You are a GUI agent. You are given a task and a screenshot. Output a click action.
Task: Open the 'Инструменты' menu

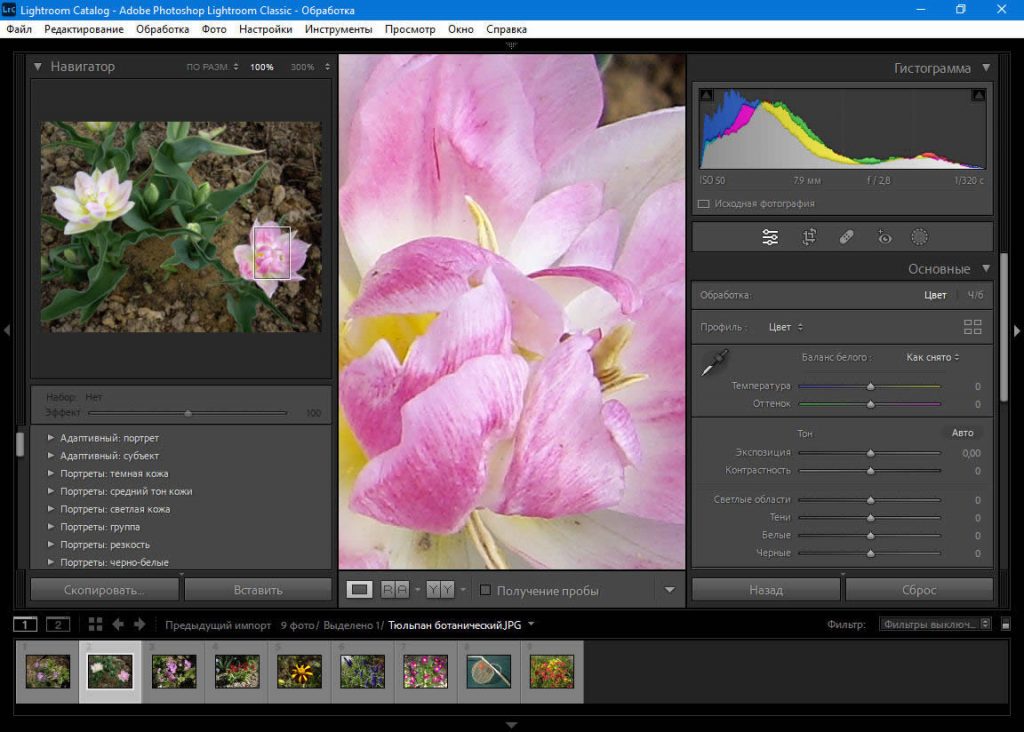pos(338,29)
